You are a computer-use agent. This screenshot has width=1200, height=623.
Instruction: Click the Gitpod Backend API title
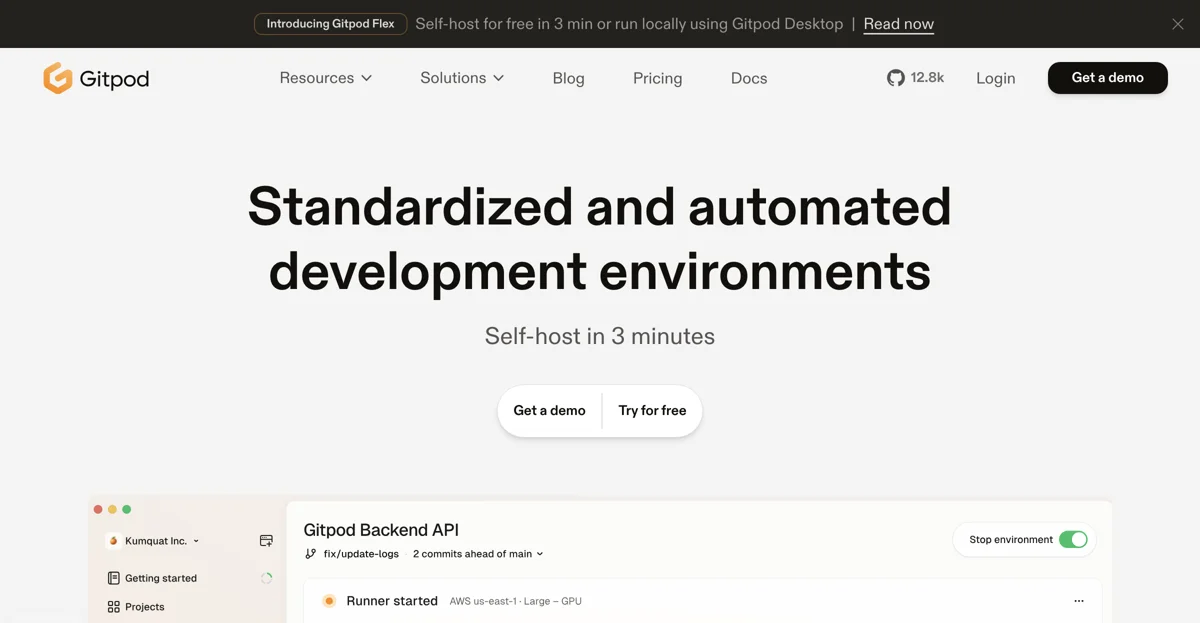[x=381, y=530]
